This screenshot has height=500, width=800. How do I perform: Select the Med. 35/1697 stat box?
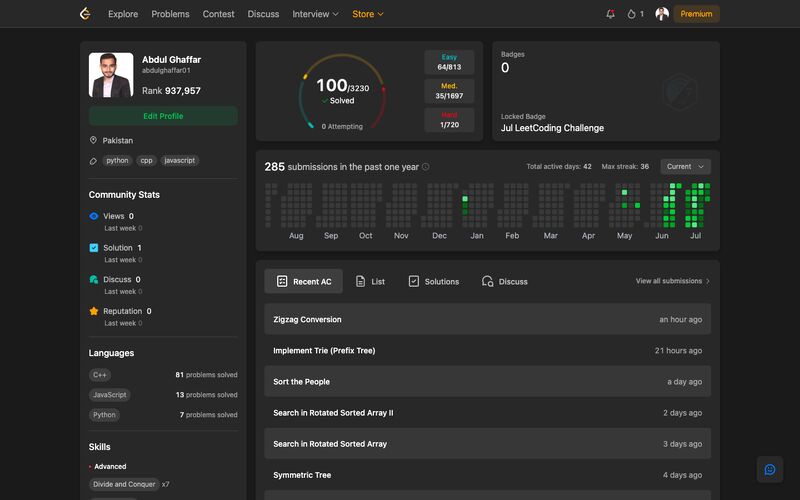tap(449, 91)
